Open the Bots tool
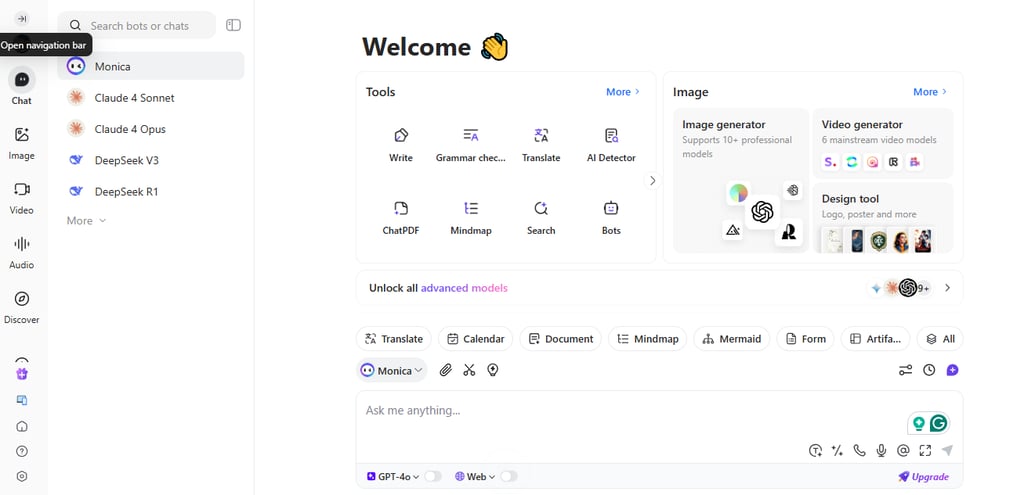Image resolution: width=1024 pixels, height=495 pixels. coord(611,218)
